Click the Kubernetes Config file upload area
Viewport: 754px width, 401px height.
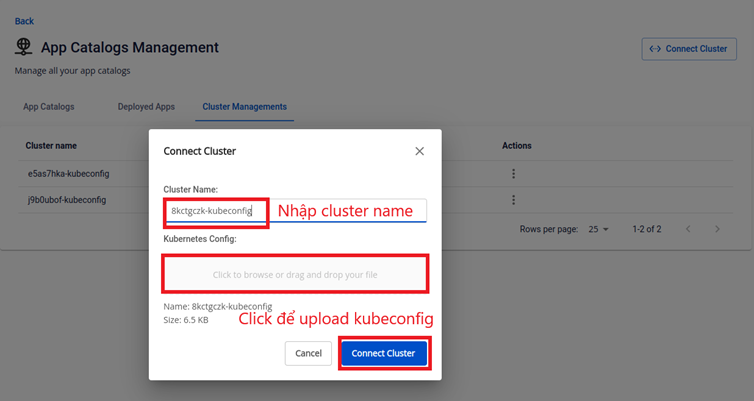[295, 274]
